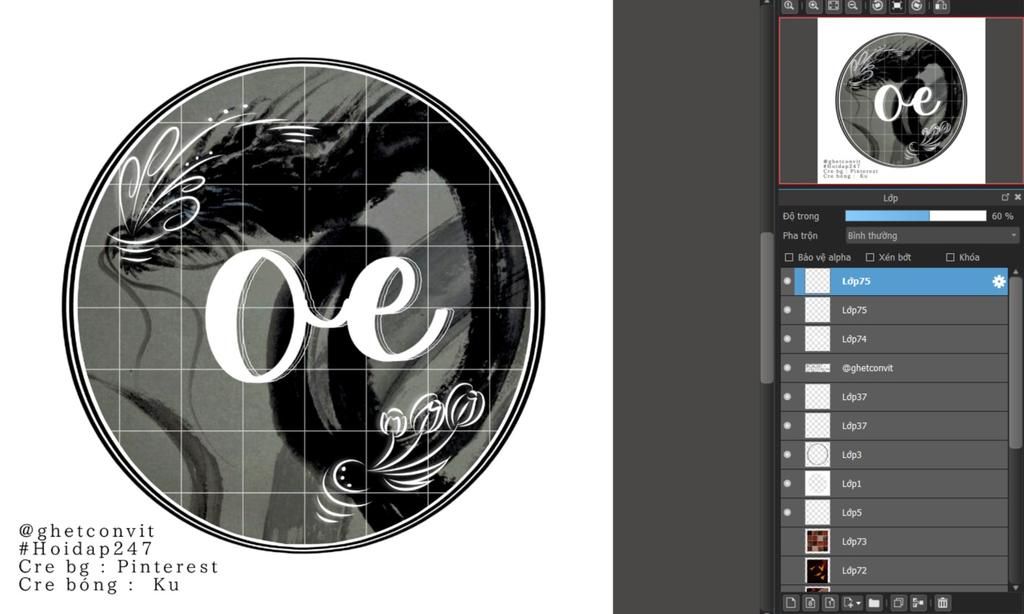Close the Lớp layer panel
1024x614 pixels.
tap(1017, 197)
